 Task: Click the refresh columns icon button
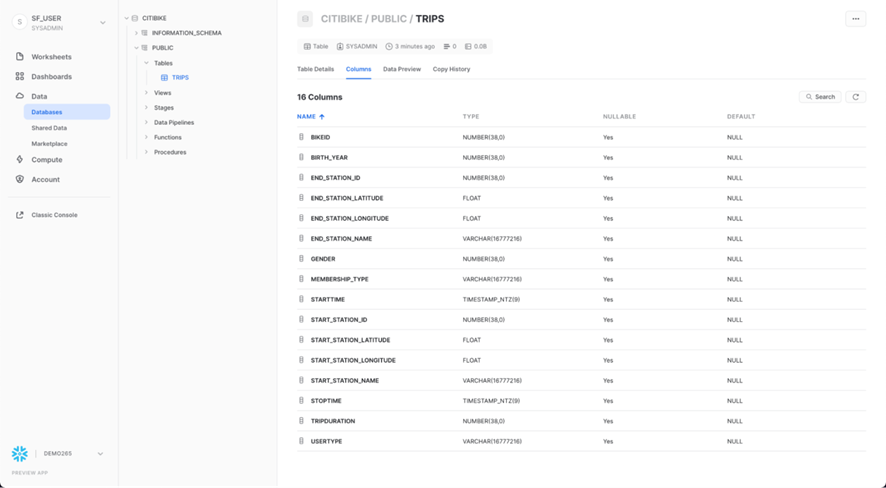coord(855,97)
